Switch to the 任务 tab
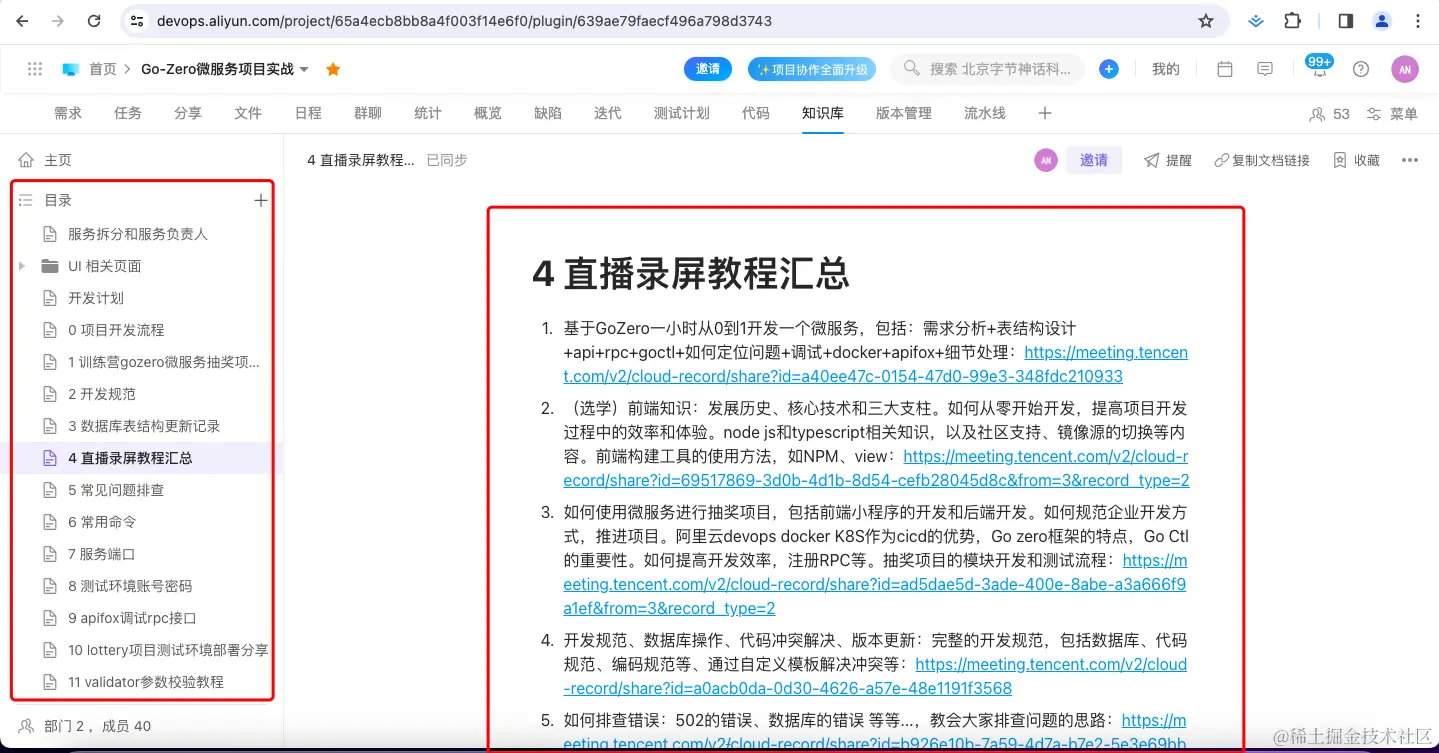 pos(128,113)
